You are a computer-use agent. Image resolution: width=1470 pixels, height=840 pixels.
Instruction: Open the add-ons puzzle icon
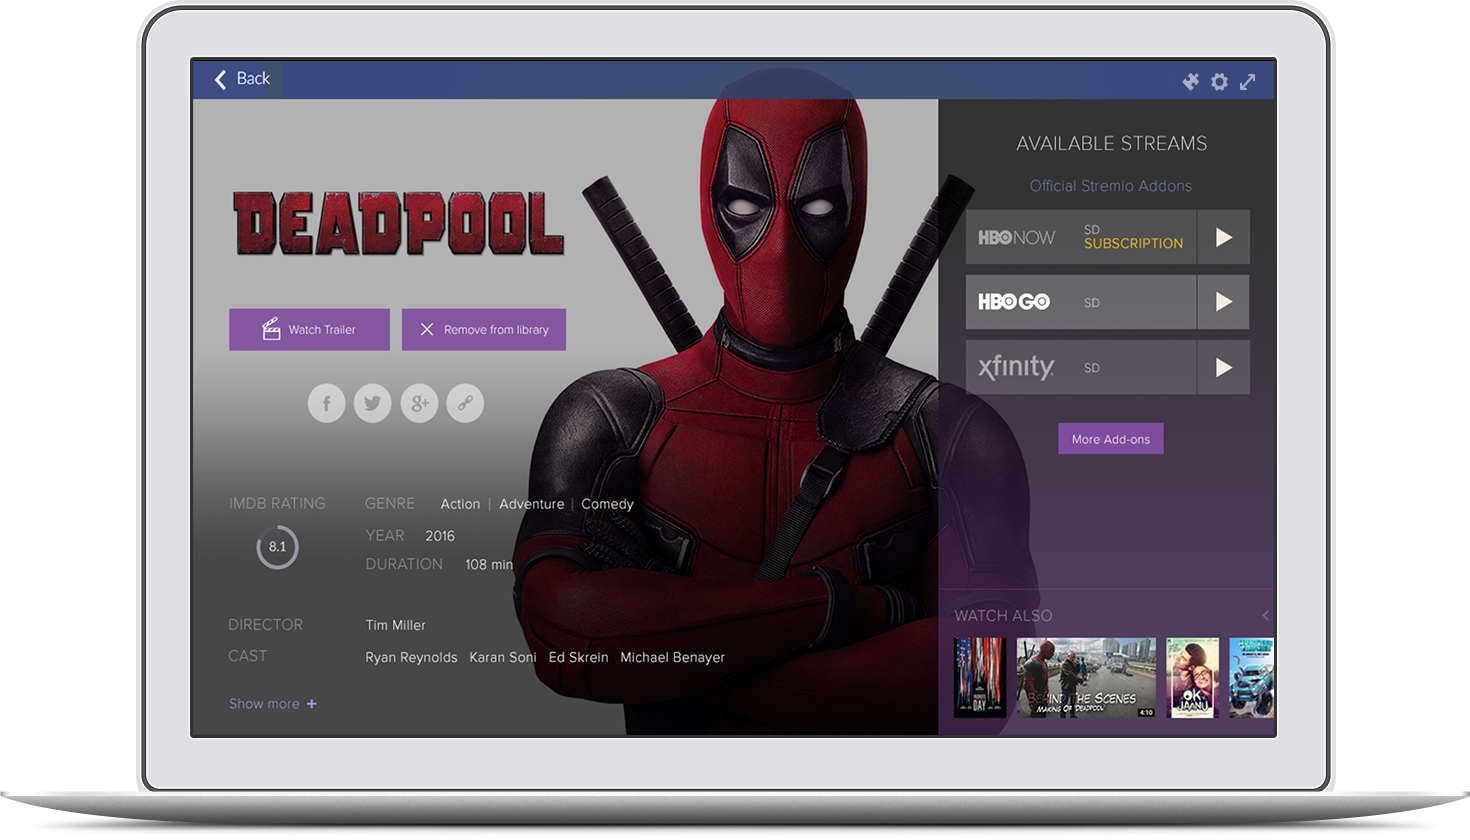point(1190,82)
